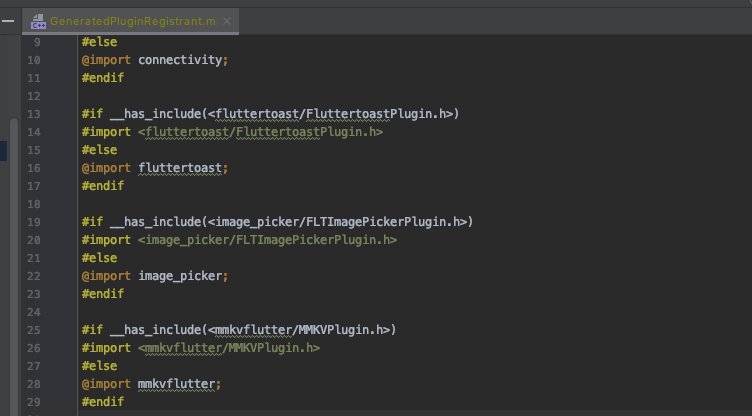752x416 pixels.
Task: Place cursor on '@import connectivity;' line
Action: (x=155, y=60)
